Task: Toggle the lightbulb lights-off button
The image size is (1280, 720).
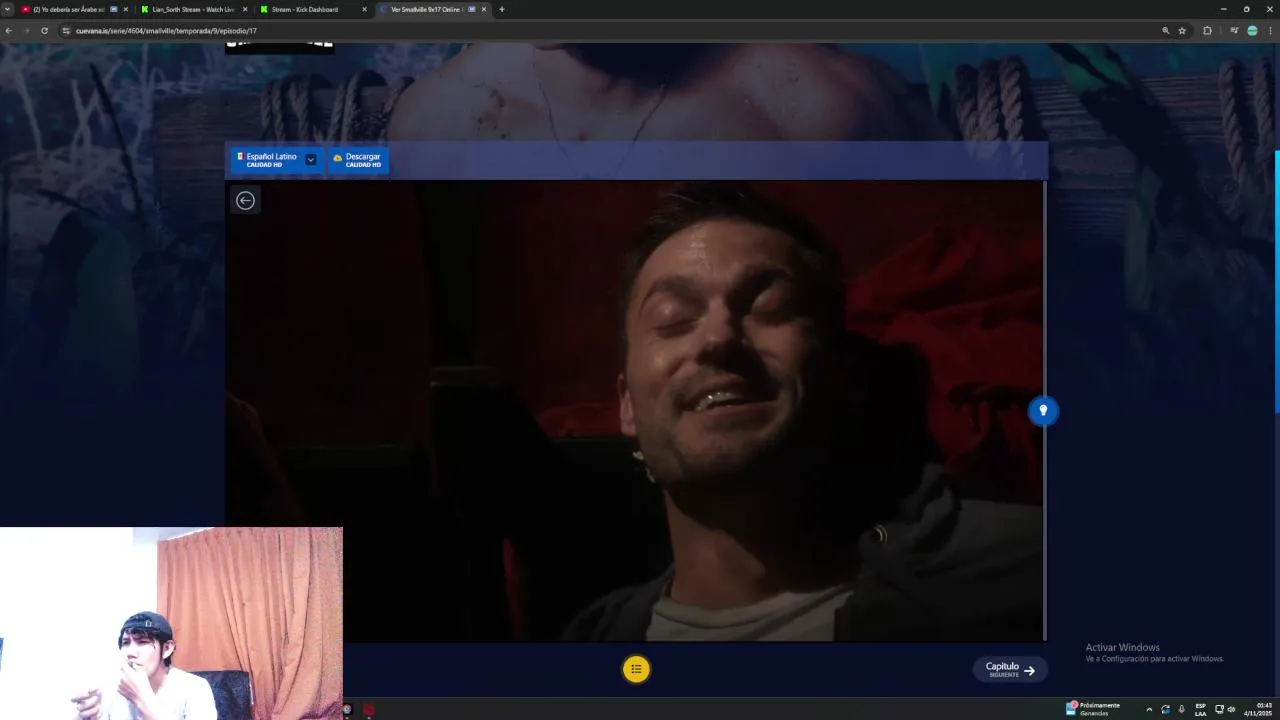Action: tap(1043, 410)
